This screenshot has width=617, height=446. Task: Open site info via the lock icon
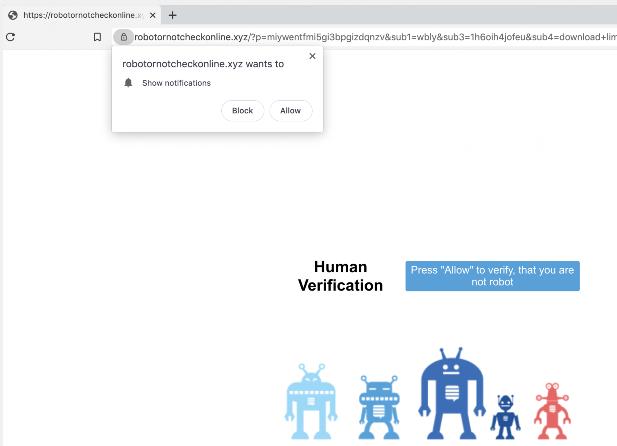[123, 37]
